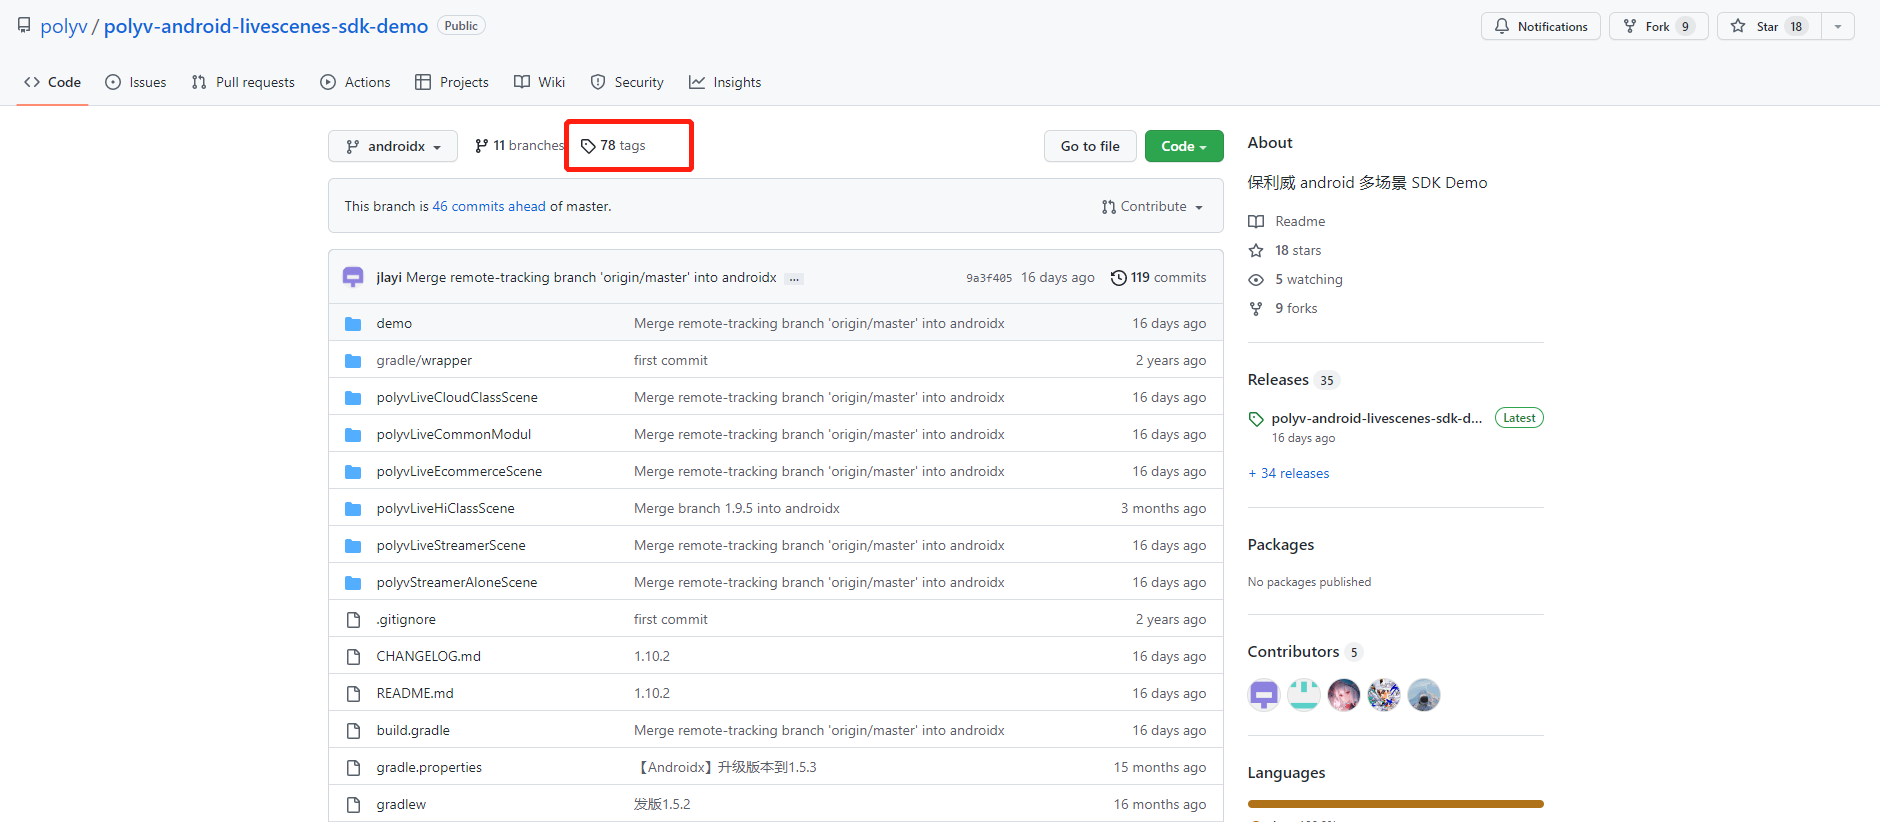Click the tag icon next to latest release
Screen dimensions: 1880x822
(x=1256, y=419)
